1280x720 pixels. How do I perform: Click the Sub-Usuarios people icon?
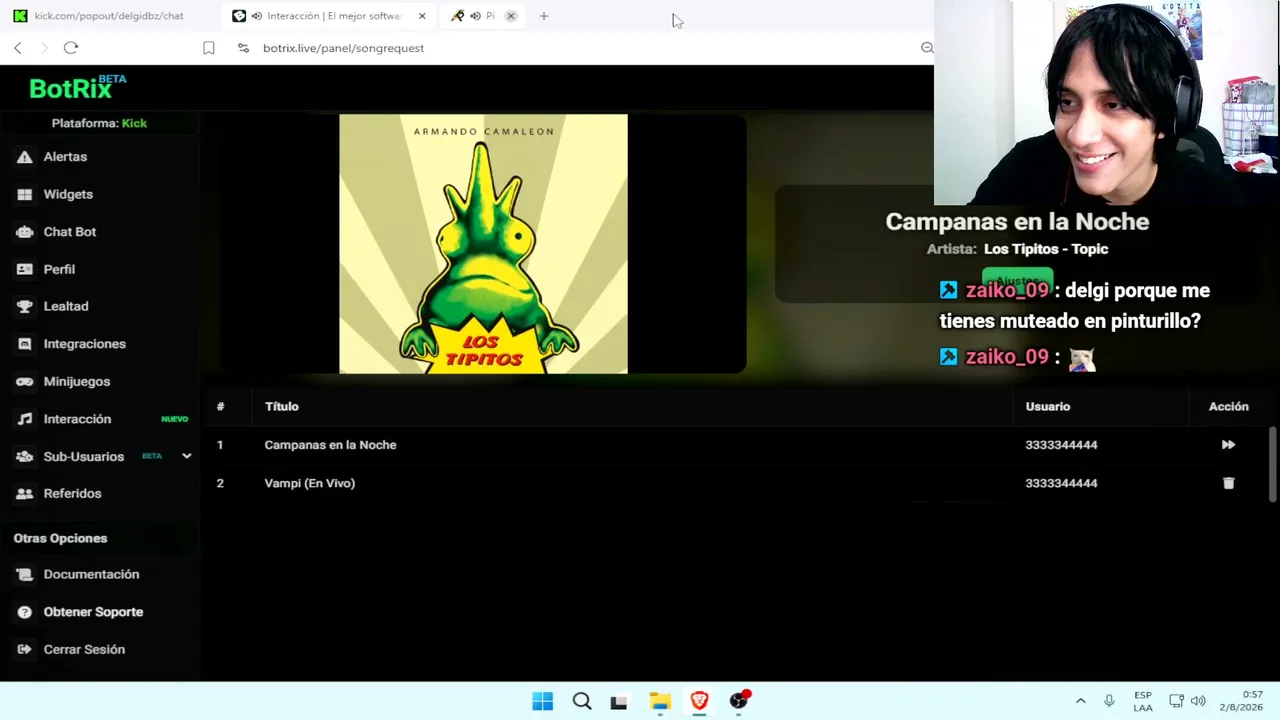24,456
